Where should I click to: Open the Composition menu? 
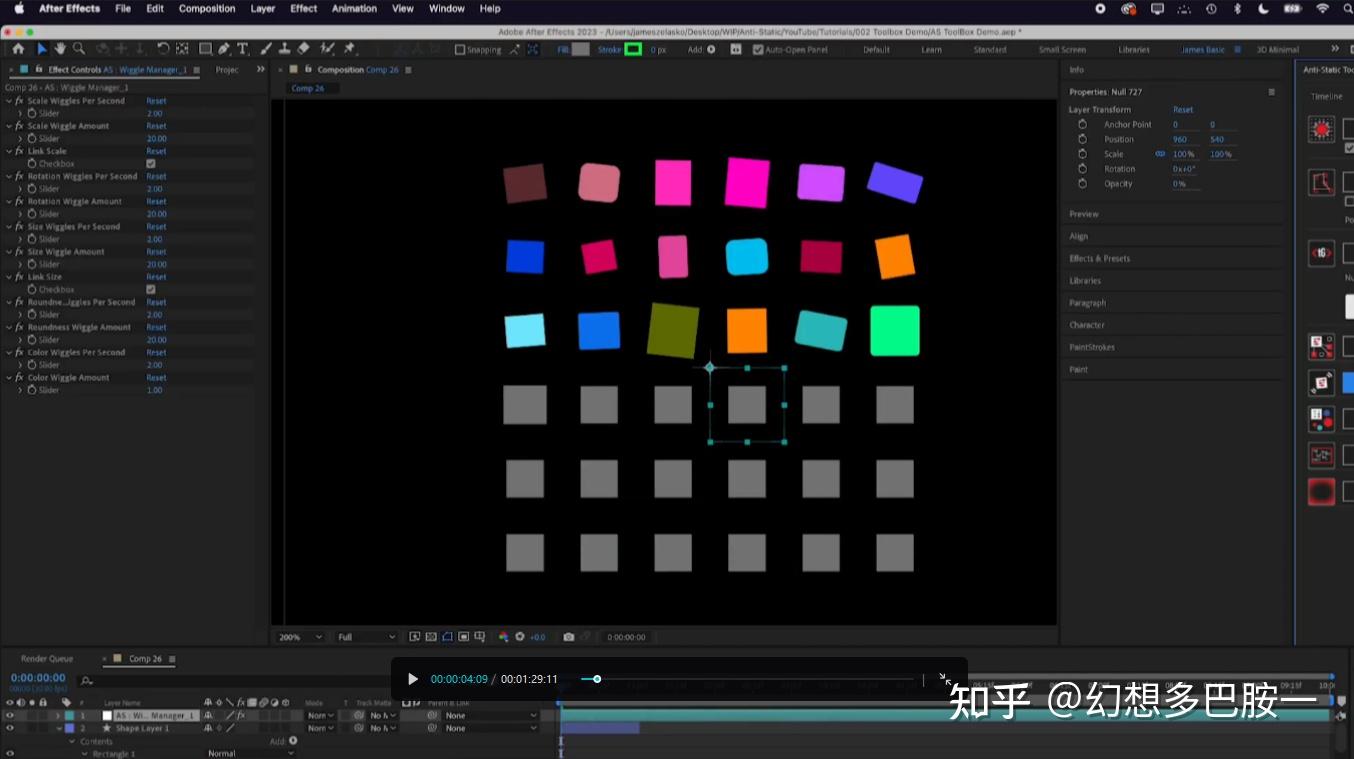coord(207,8)
